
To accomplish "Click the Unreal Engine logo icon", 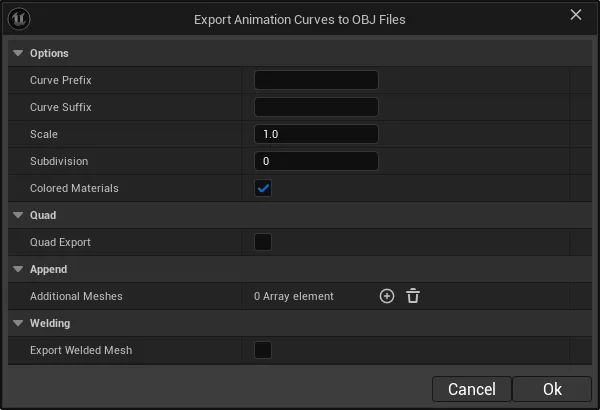I will pos(19,19).
